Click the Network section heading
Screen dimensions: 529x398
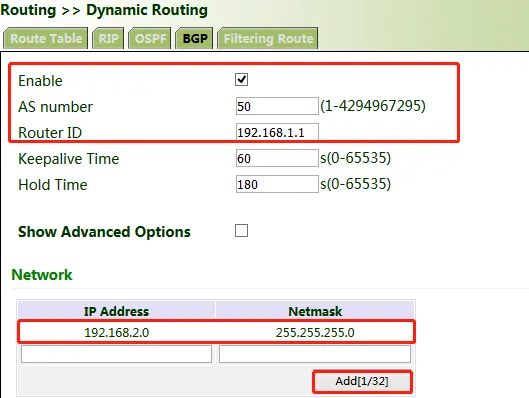pyautogui.click(x=42, y=275)
